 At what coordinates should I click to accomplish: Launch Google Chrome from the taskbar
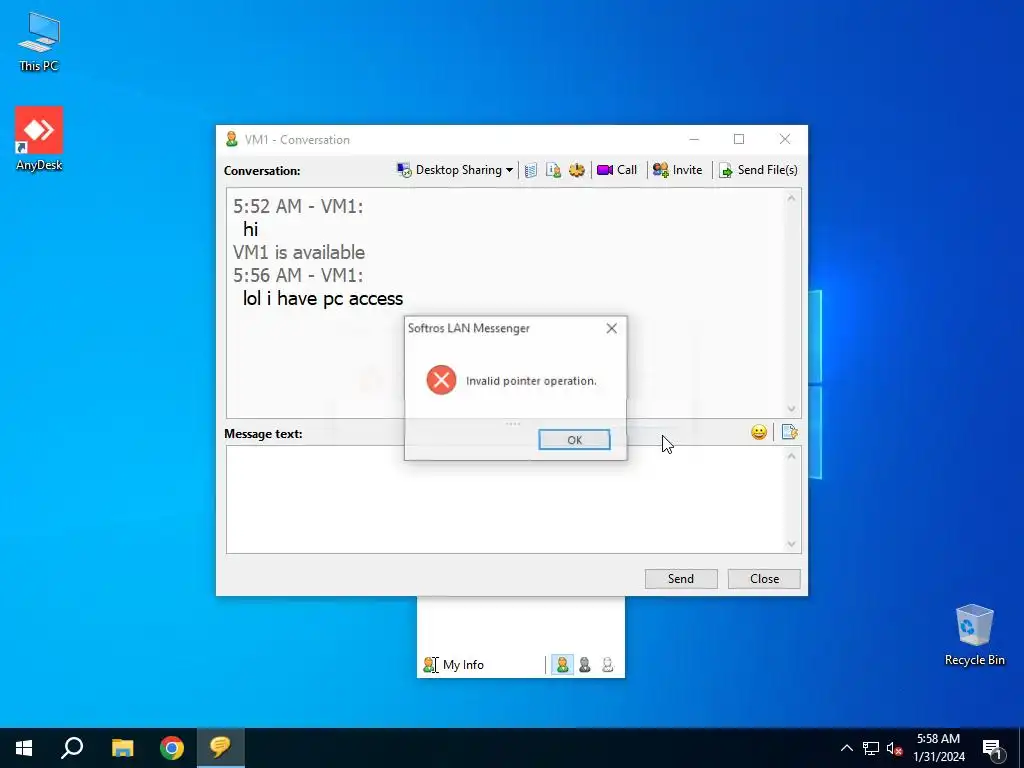click(172, 748)
